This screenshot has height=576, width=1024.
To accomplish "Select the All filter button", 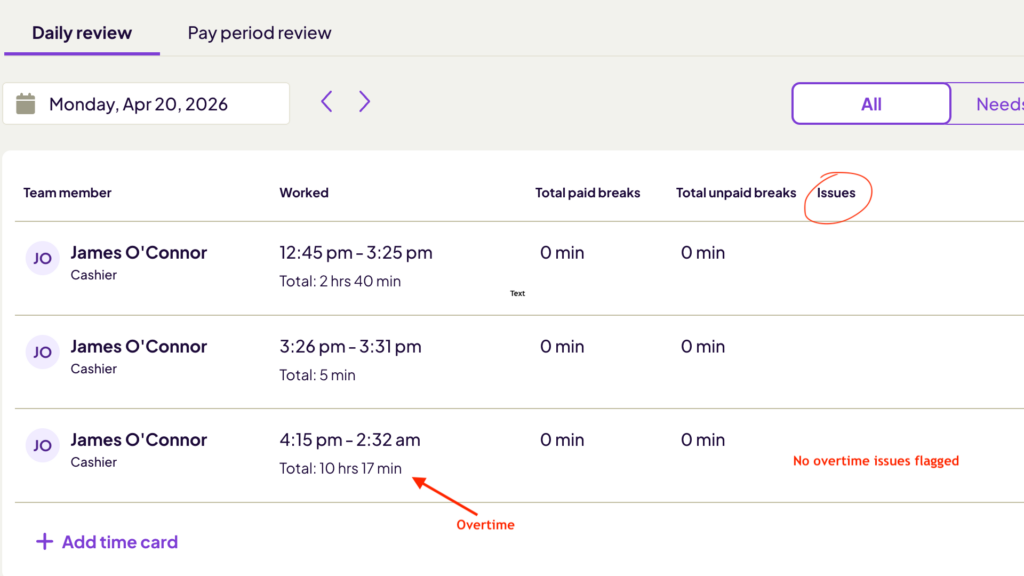I will [871, 103].
